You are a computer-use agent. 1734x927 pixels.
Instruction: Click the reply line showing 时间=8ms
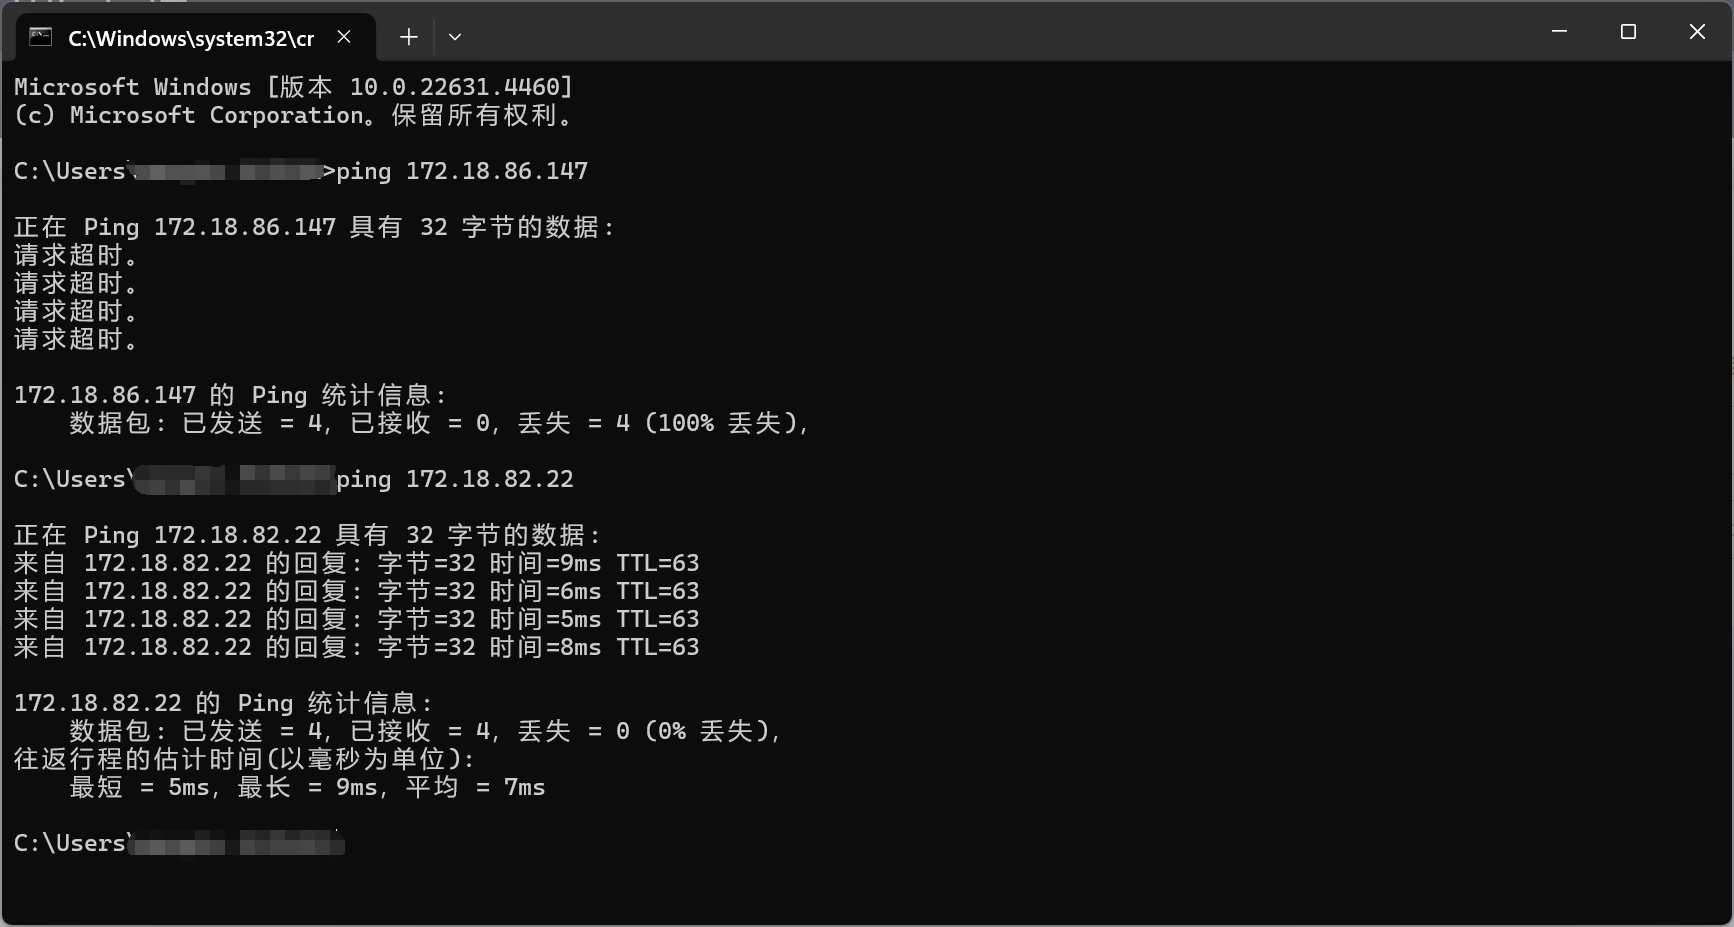click(356, 647)
